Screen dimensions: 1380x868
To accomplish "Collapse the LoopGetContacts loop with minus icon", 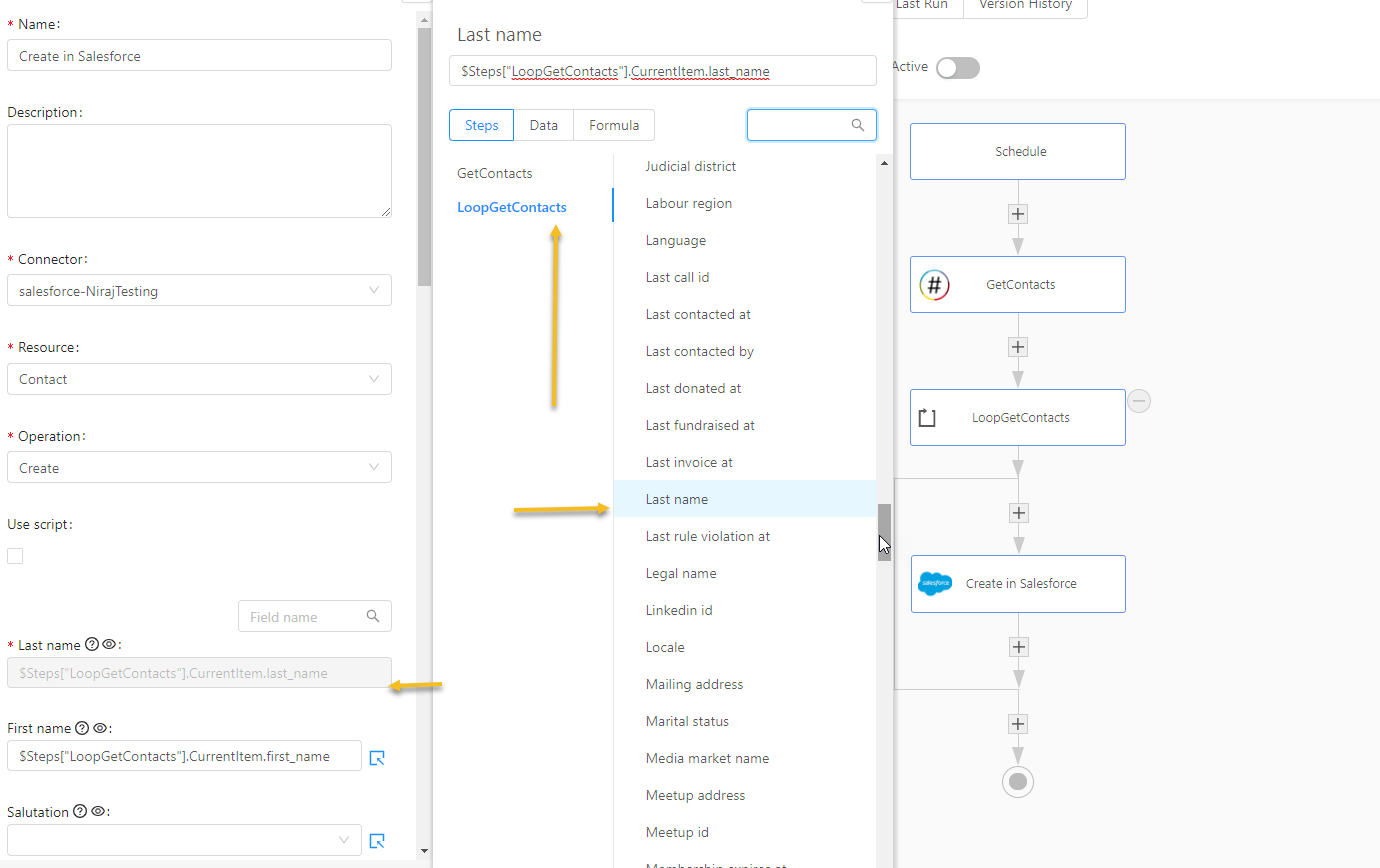I will click(1139, 401).
